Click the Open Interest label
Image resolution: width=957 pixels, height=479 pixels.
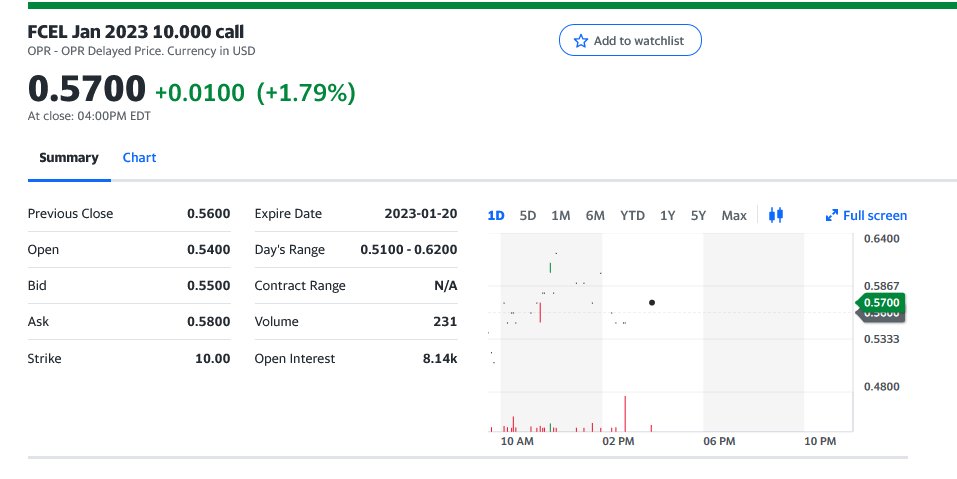(295, 359)
